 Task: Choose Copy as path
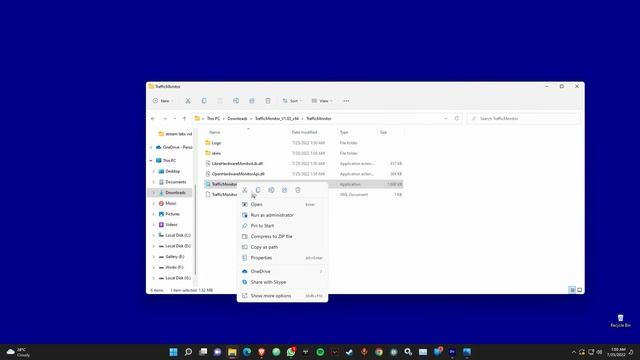[x=282, y=247]
